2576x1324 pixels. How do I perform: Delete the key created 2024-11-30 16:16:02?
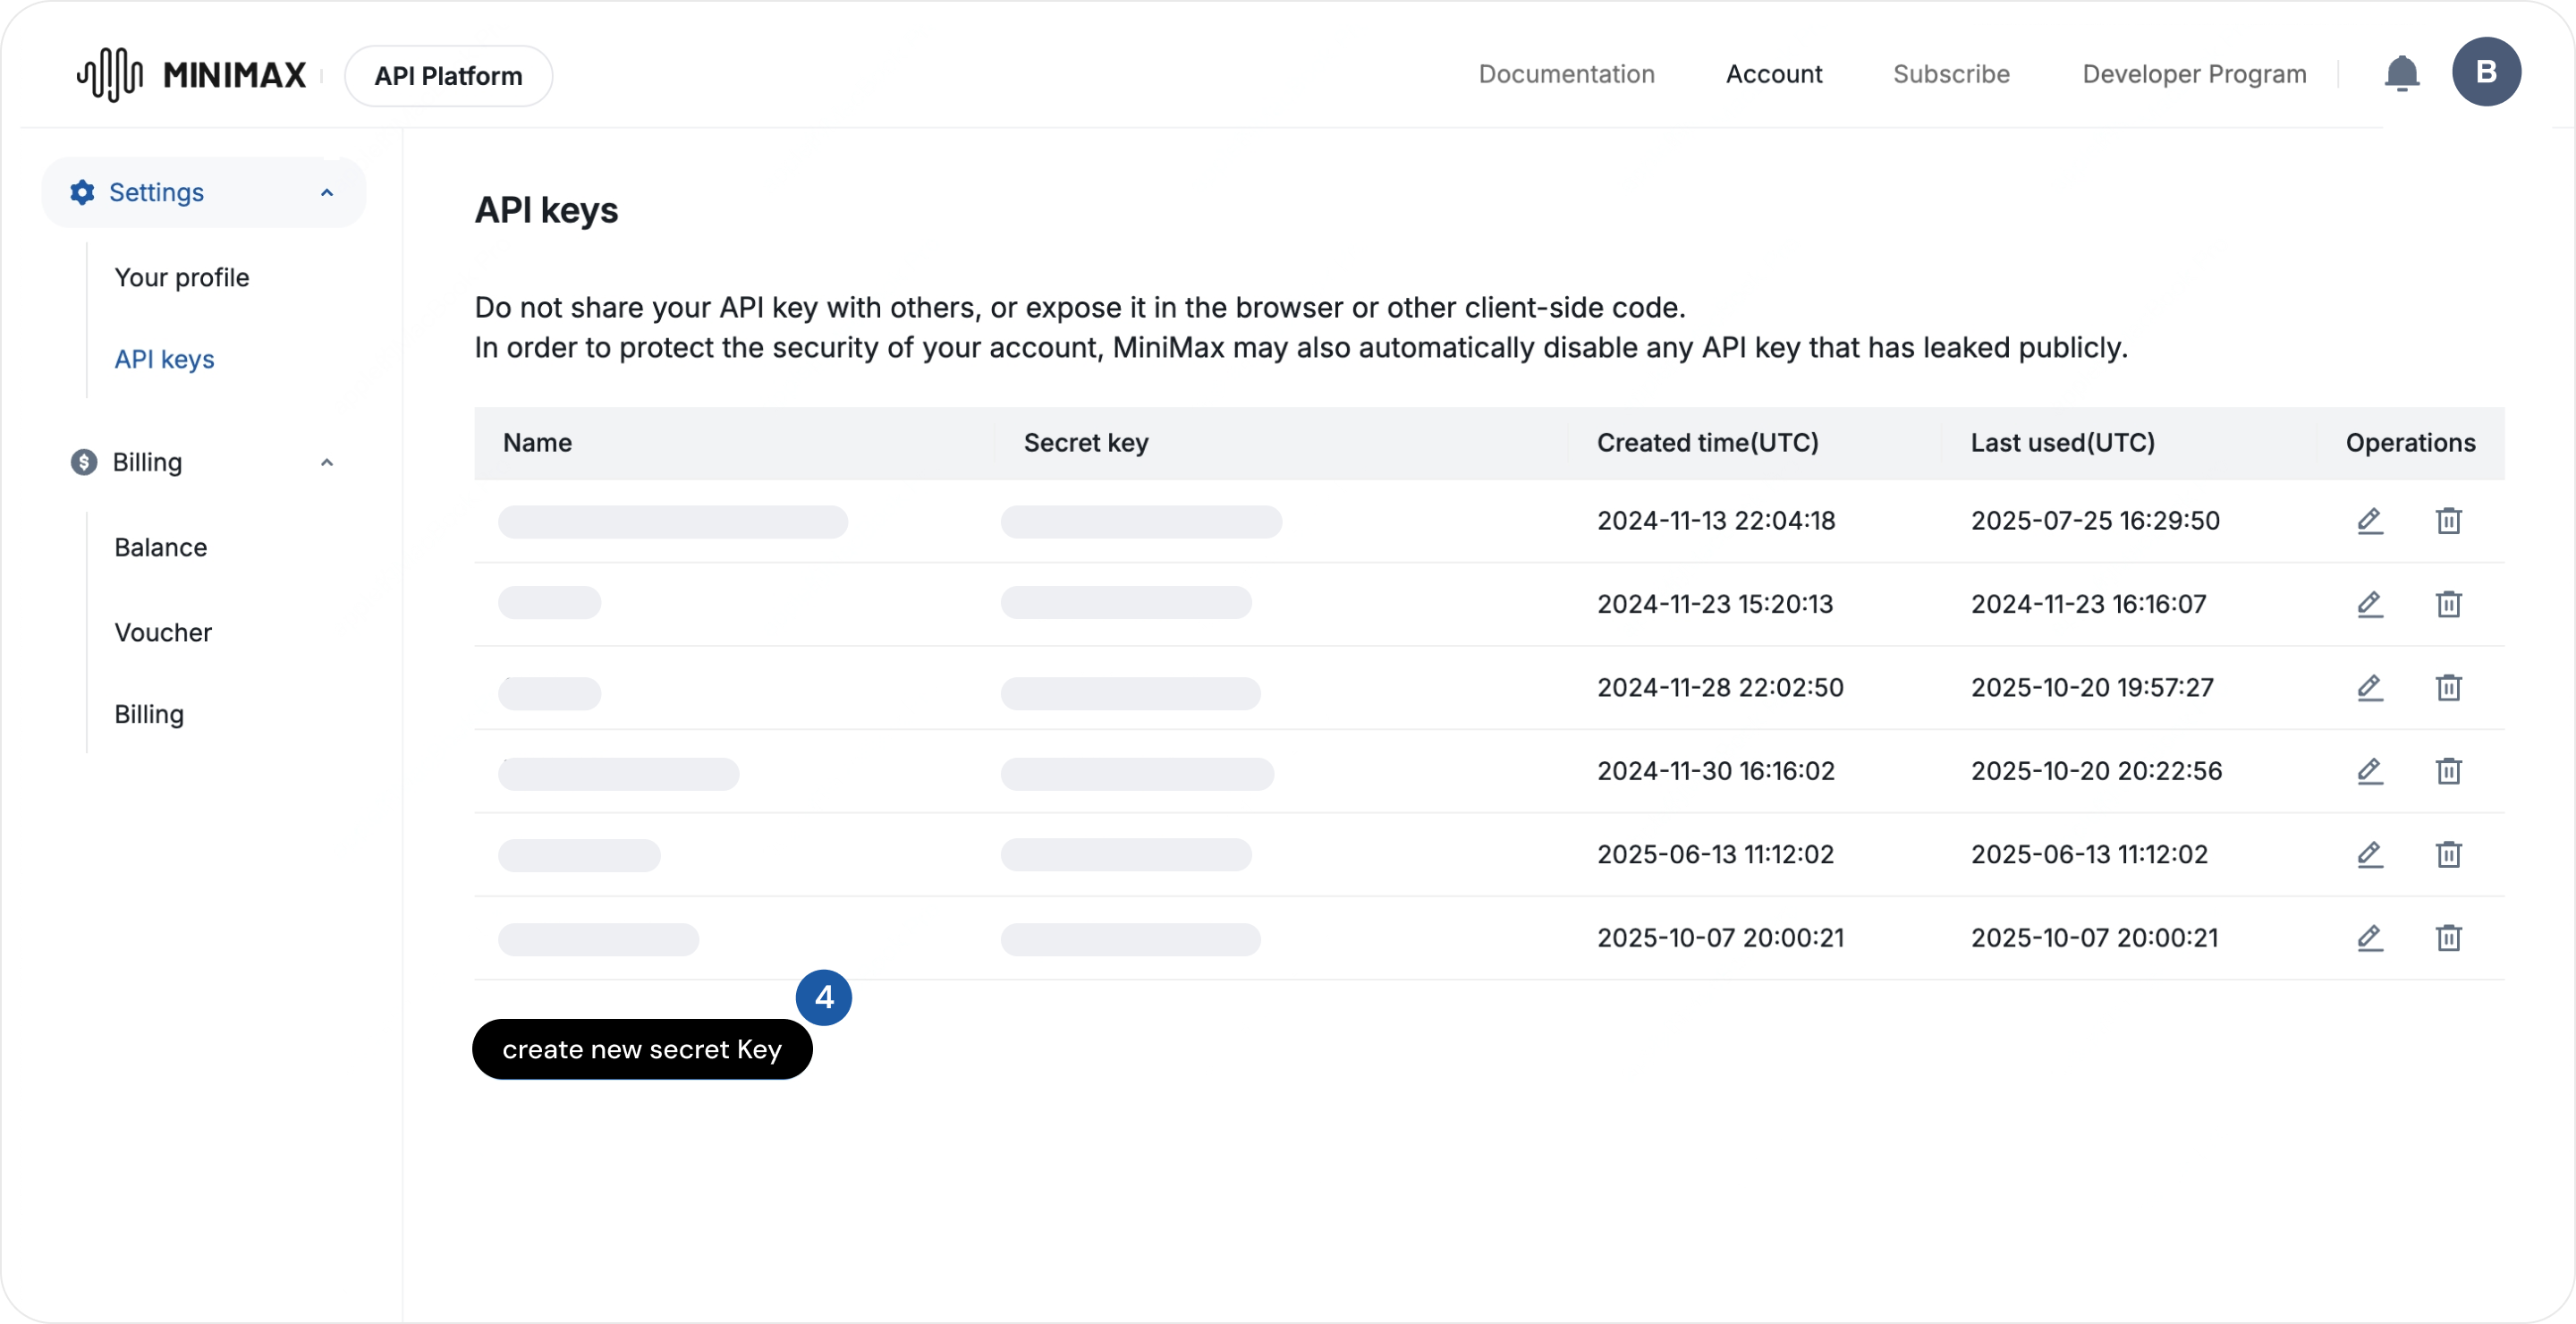point(2448,771)
